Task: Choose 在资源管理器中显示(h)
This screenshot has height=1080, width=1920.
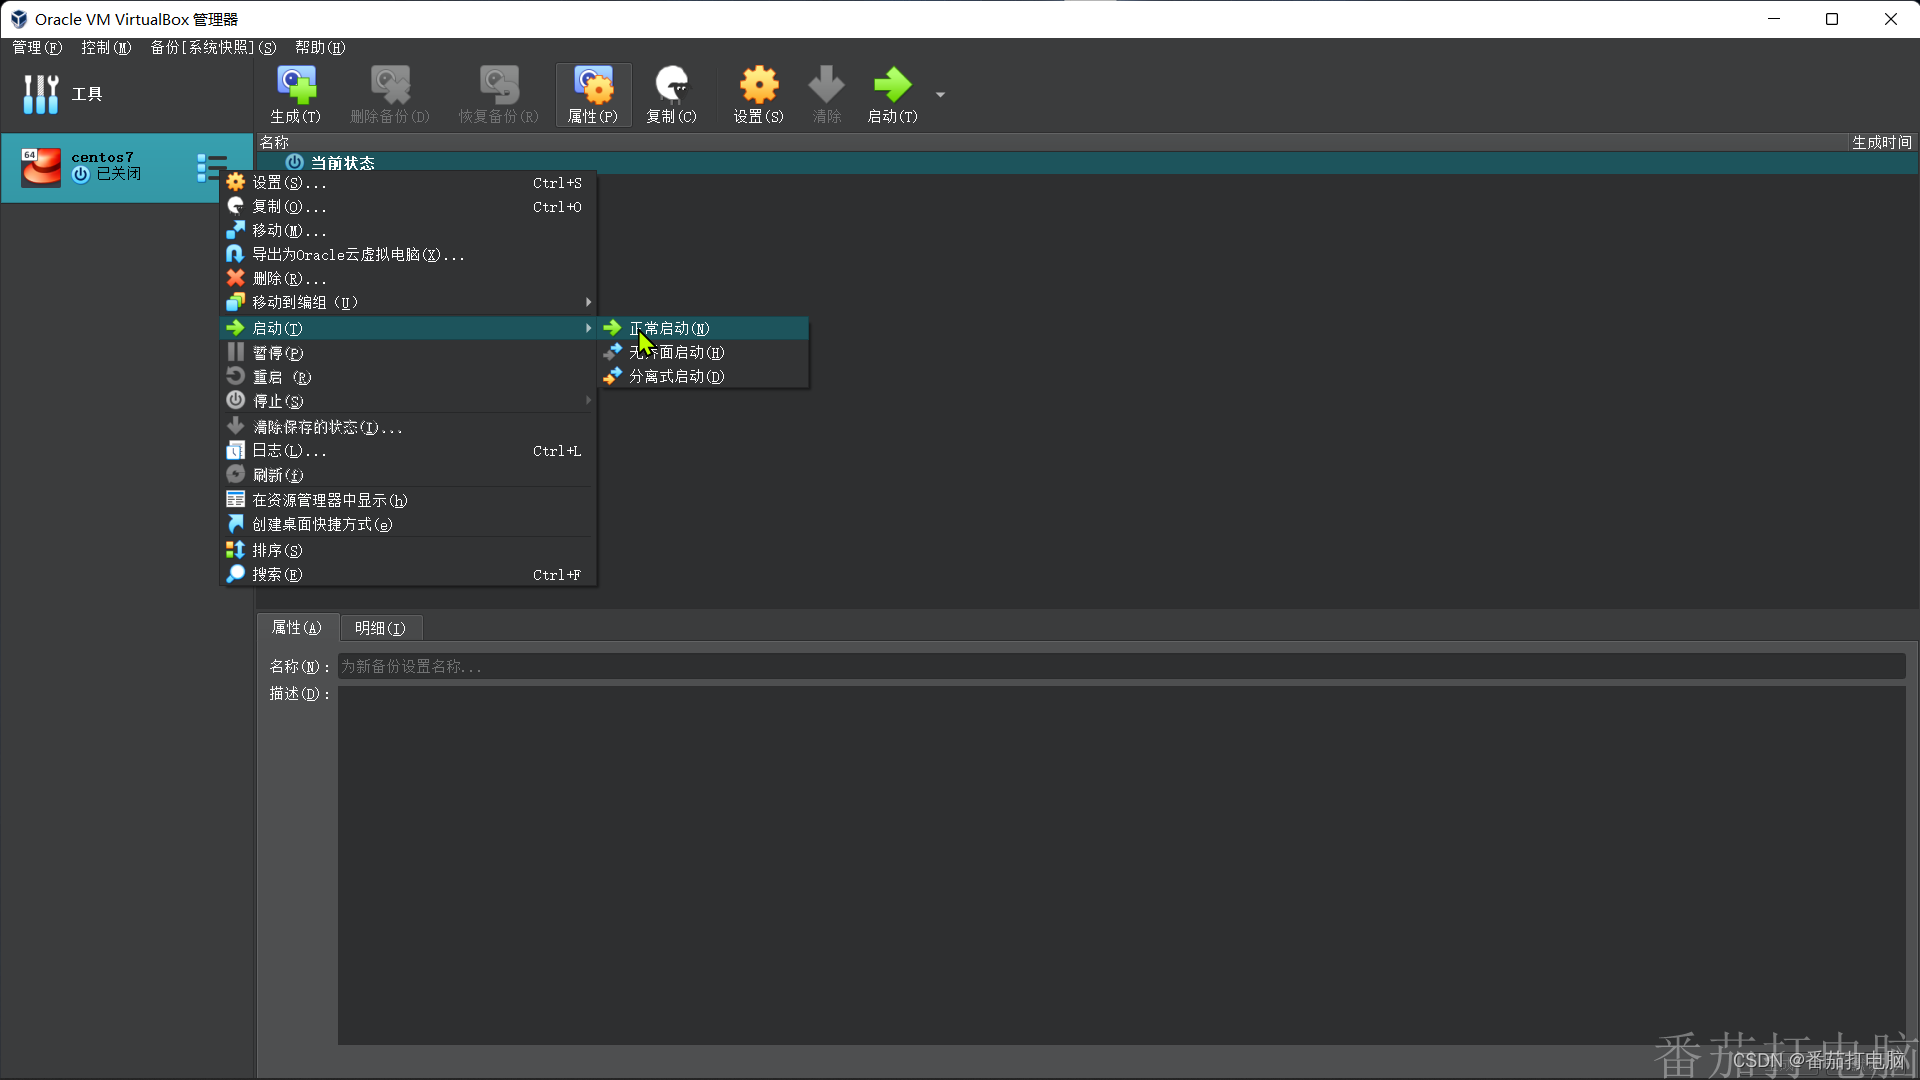Action: [x=408, y=500]
